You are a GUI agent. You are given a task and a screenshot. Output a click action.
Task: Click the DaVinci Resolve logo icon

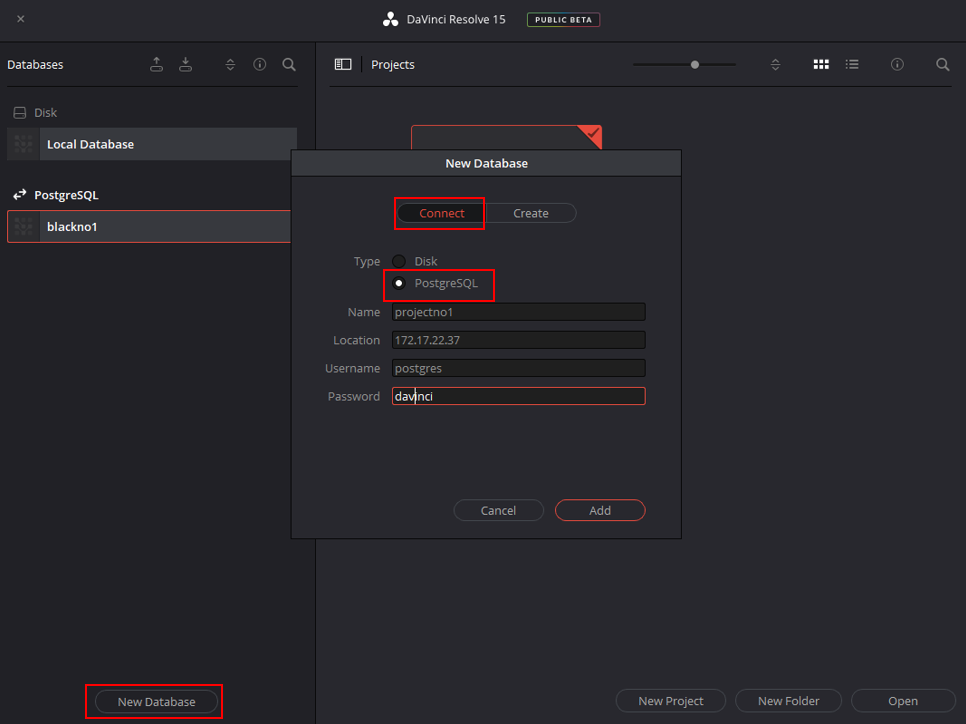click(391, 19)
